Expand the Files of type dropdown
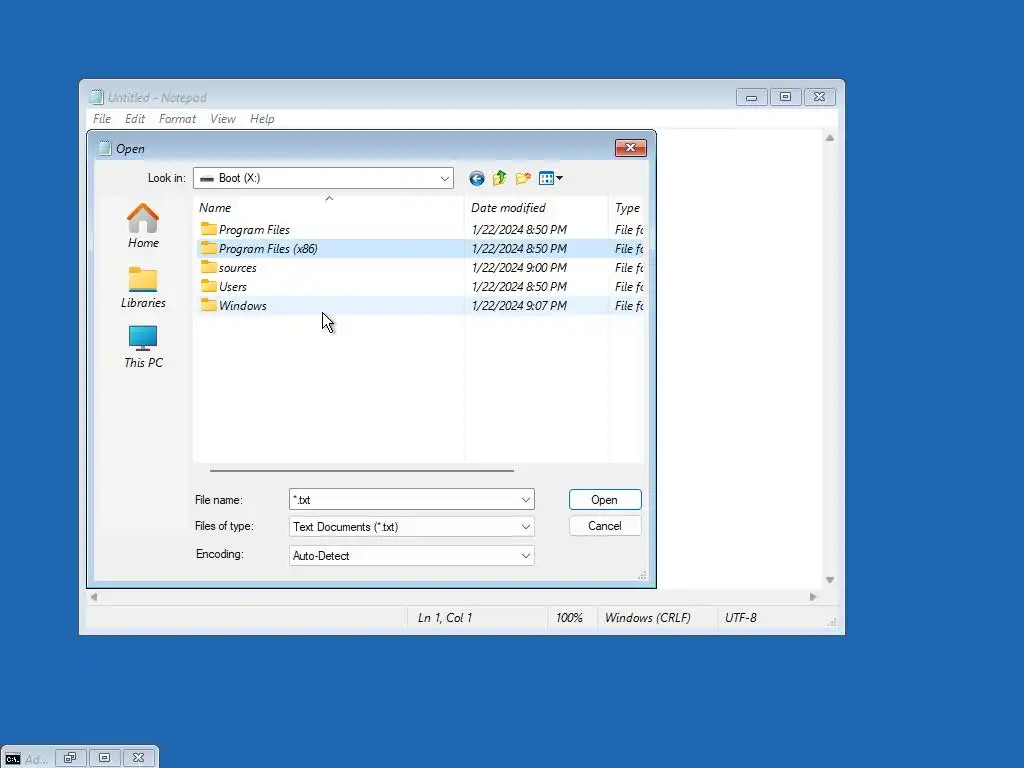The image size is (1024, 768). click(526, 526)
